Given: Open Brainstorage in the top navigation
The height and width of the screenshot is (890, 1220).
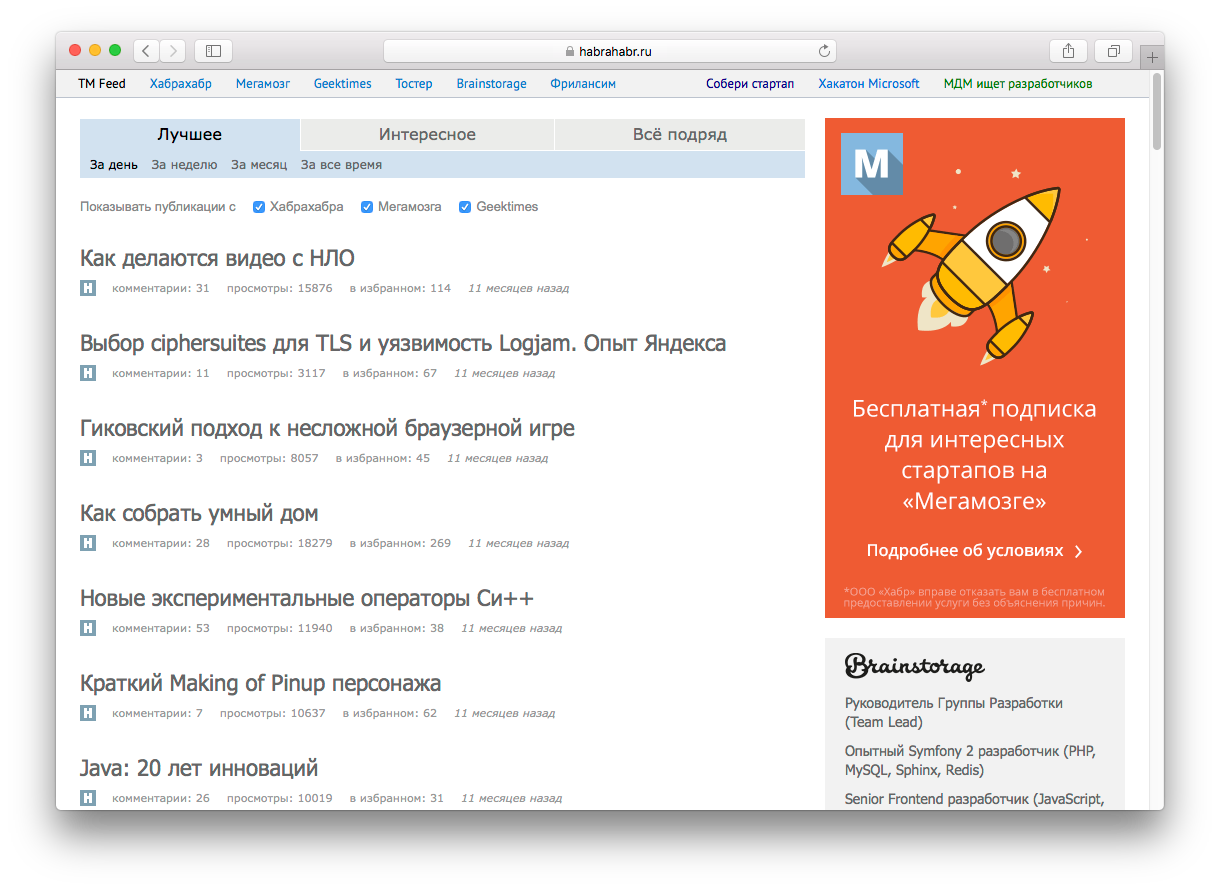Looking at the screenshot, I should pyautogui.click(x=491, y=84).
